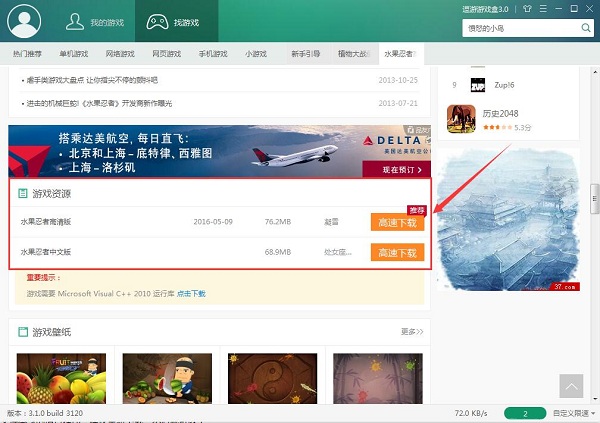Image resolution: width=600 pixels, height=423 pixels.
Task: Download 水果忍者高清版 with 高速下载
Action: (397, 223)
